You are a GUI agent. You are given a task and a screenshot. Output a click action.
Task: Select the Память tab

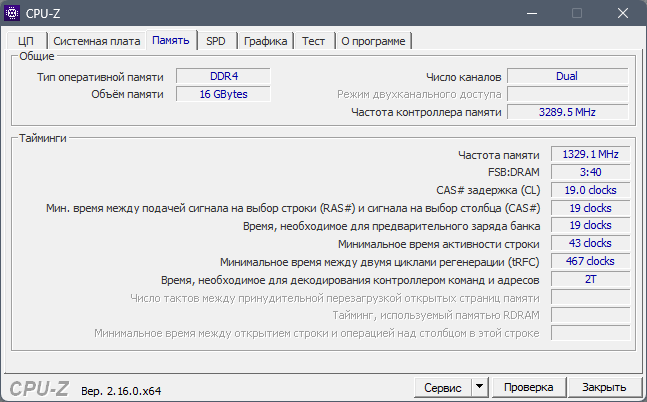point(171,40)
